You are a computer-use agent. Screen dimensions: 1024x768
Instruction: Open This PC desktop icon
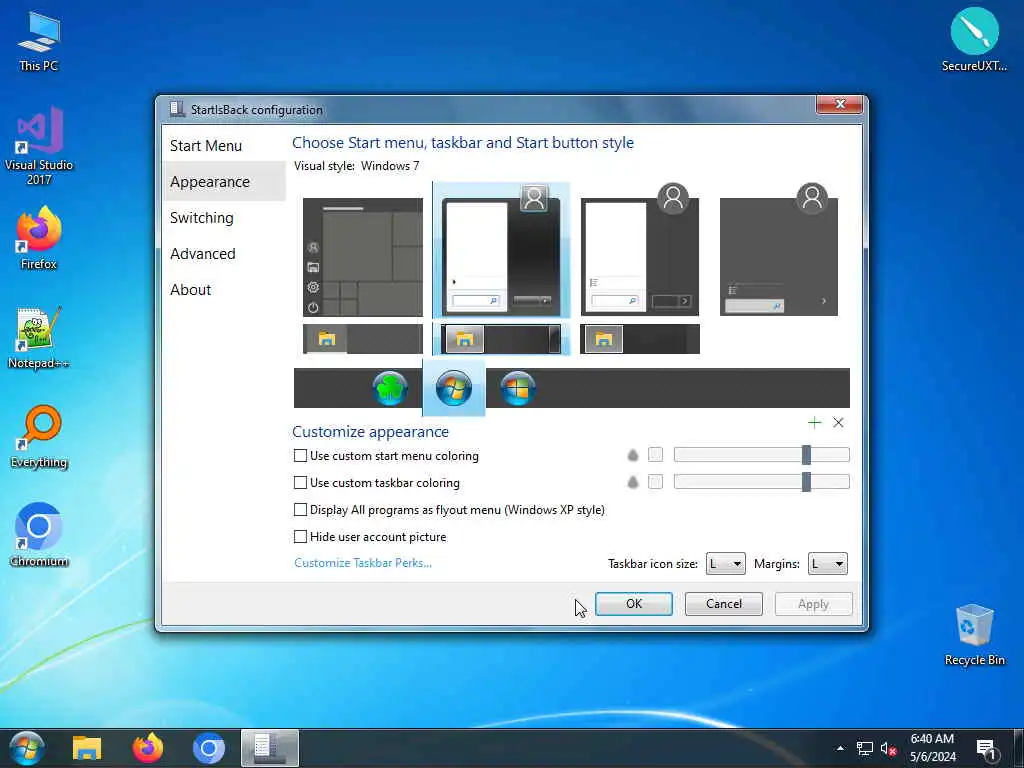point(39,40)
